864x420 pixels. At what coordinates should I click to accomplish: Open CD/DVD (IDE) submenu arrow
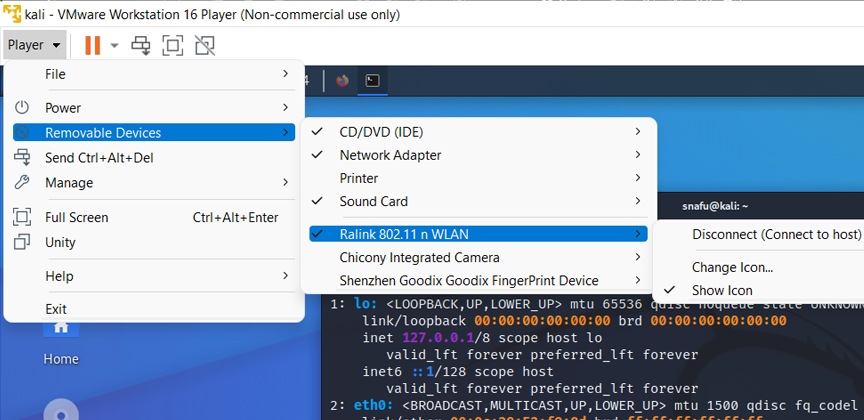(638, 132)
